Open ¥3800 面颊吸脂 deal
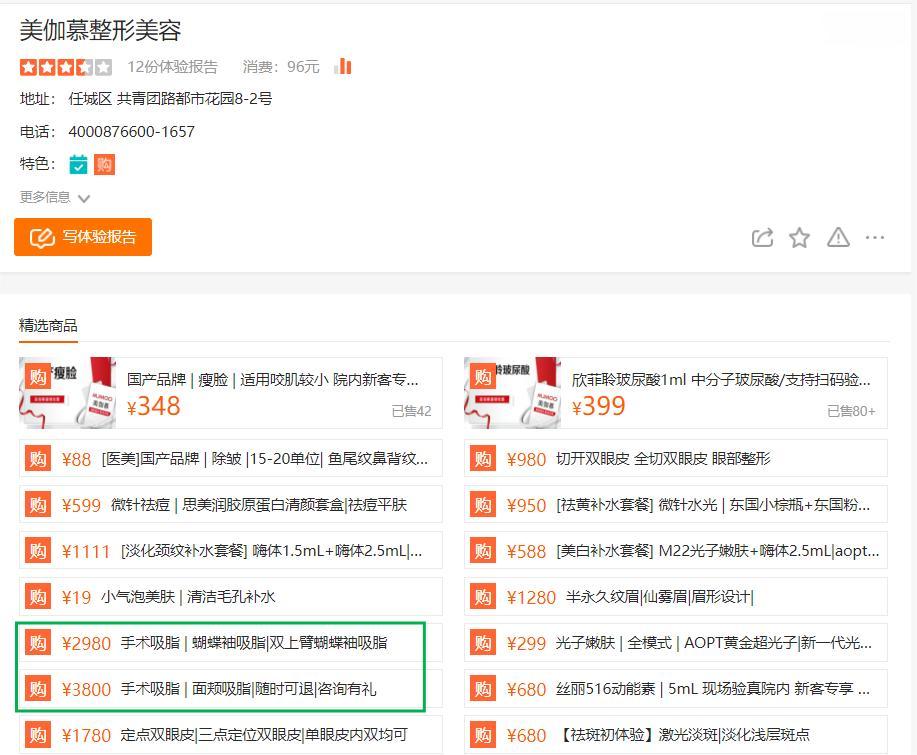The image size is (917, 755). click(248, 689)
